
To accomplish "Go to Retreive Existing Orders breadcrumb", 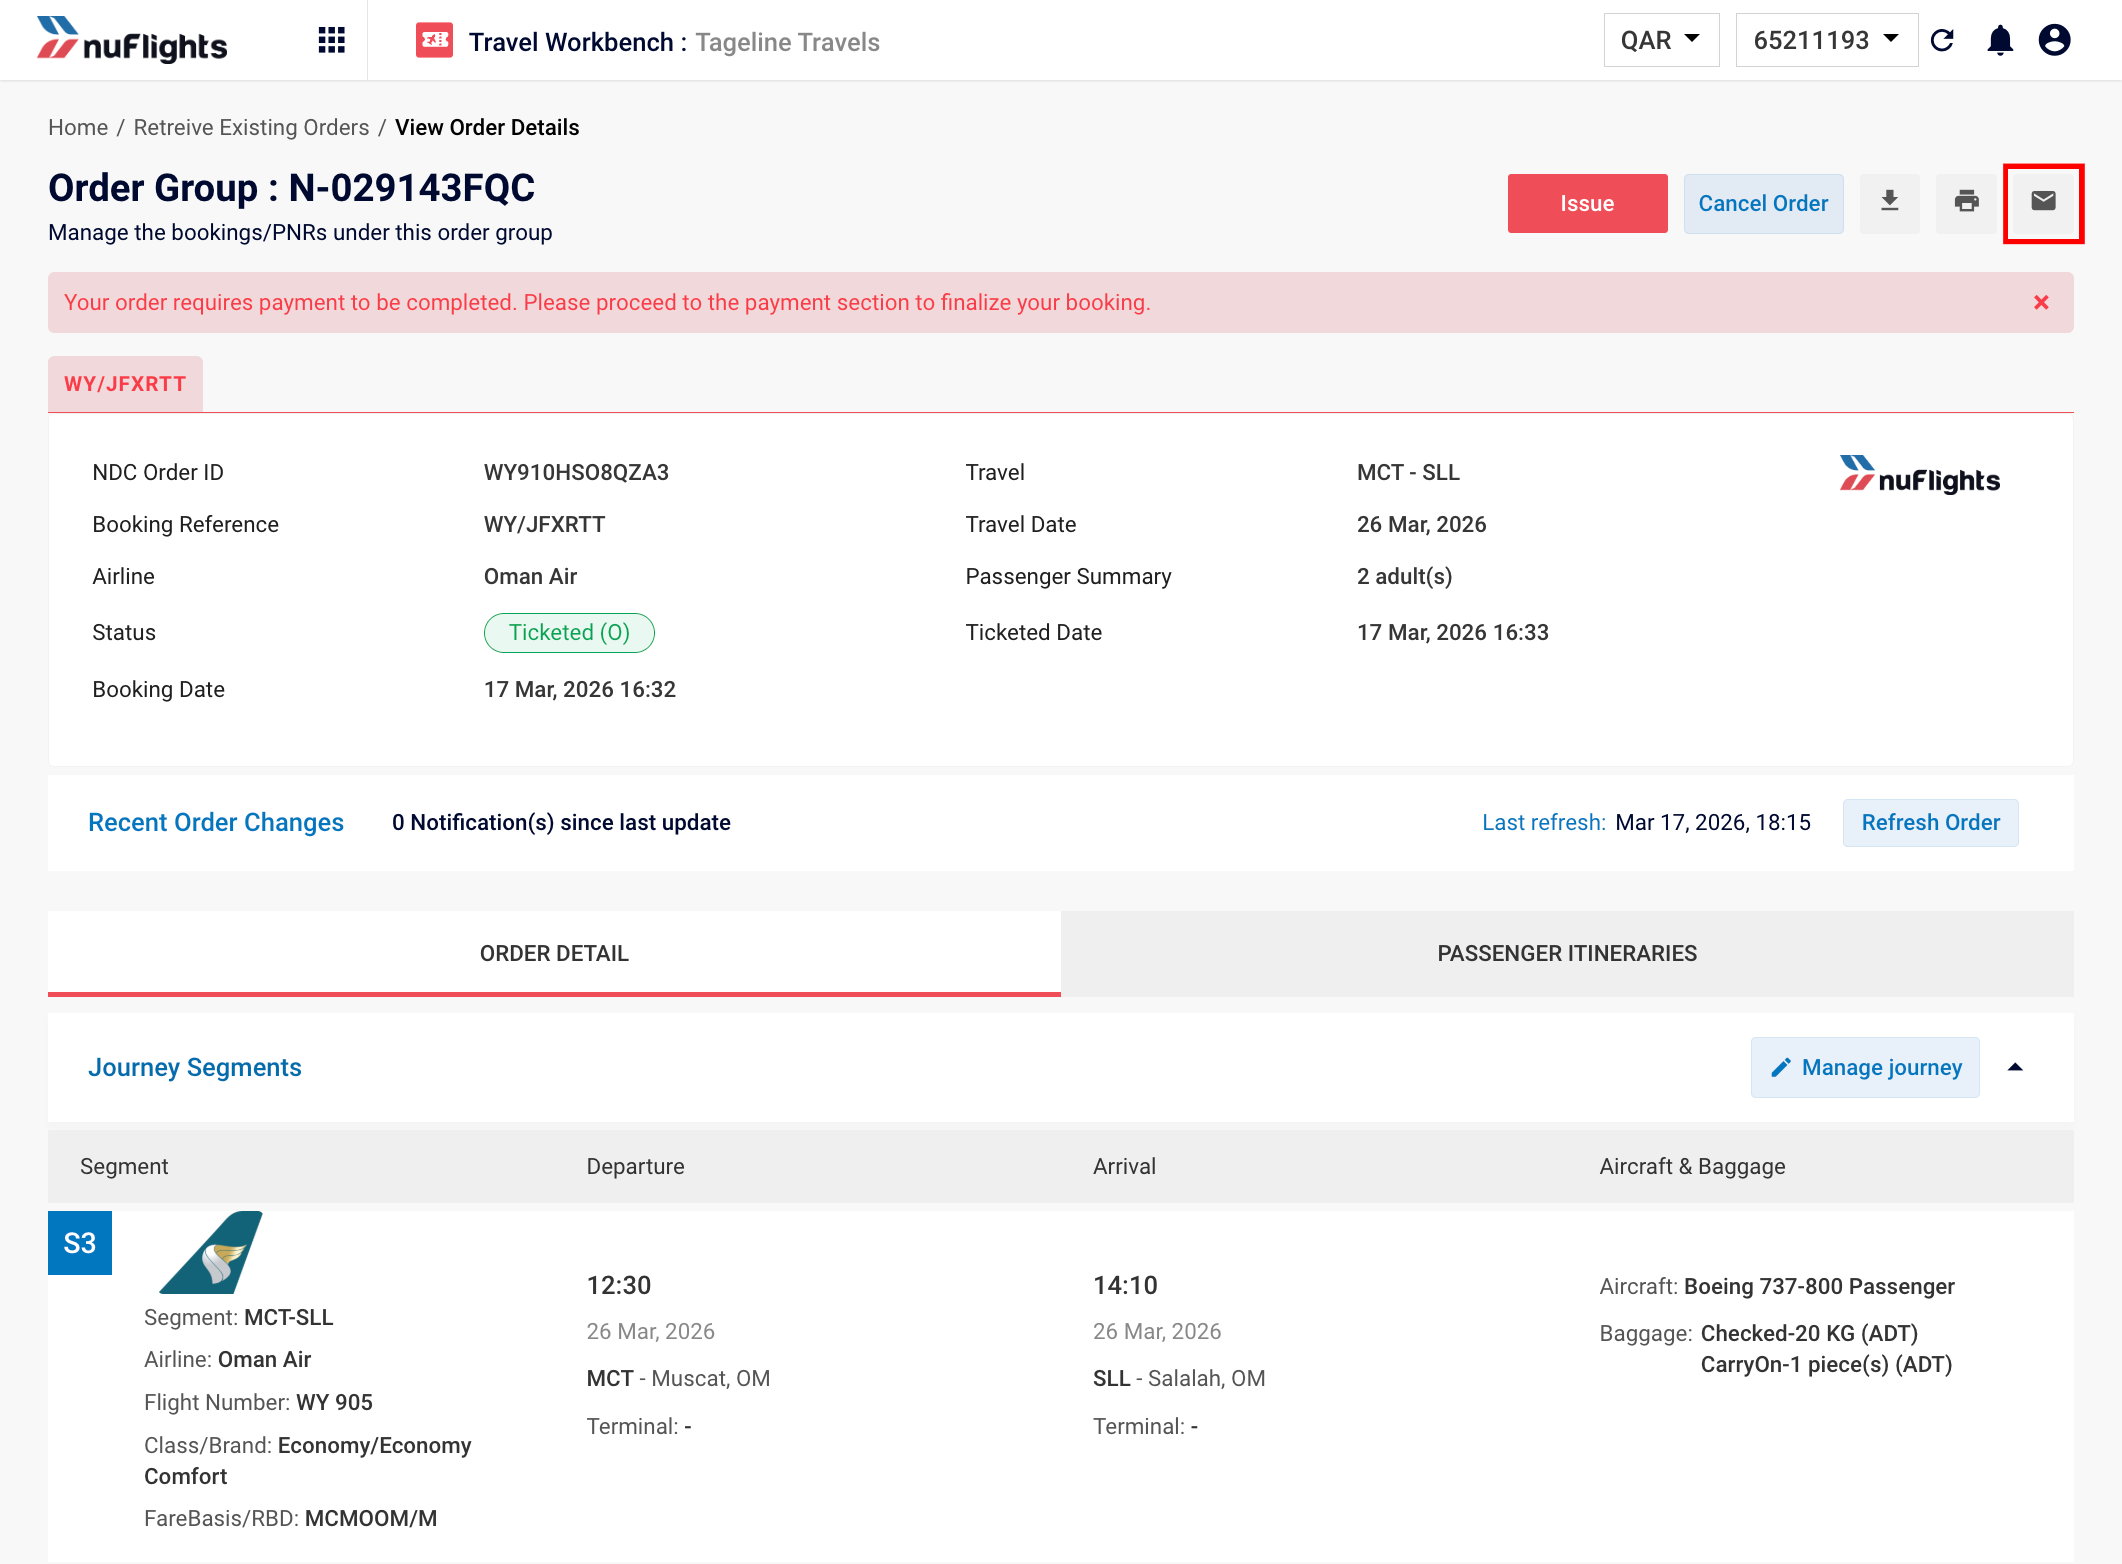I will pyautogui.click(x=251, y=127).
